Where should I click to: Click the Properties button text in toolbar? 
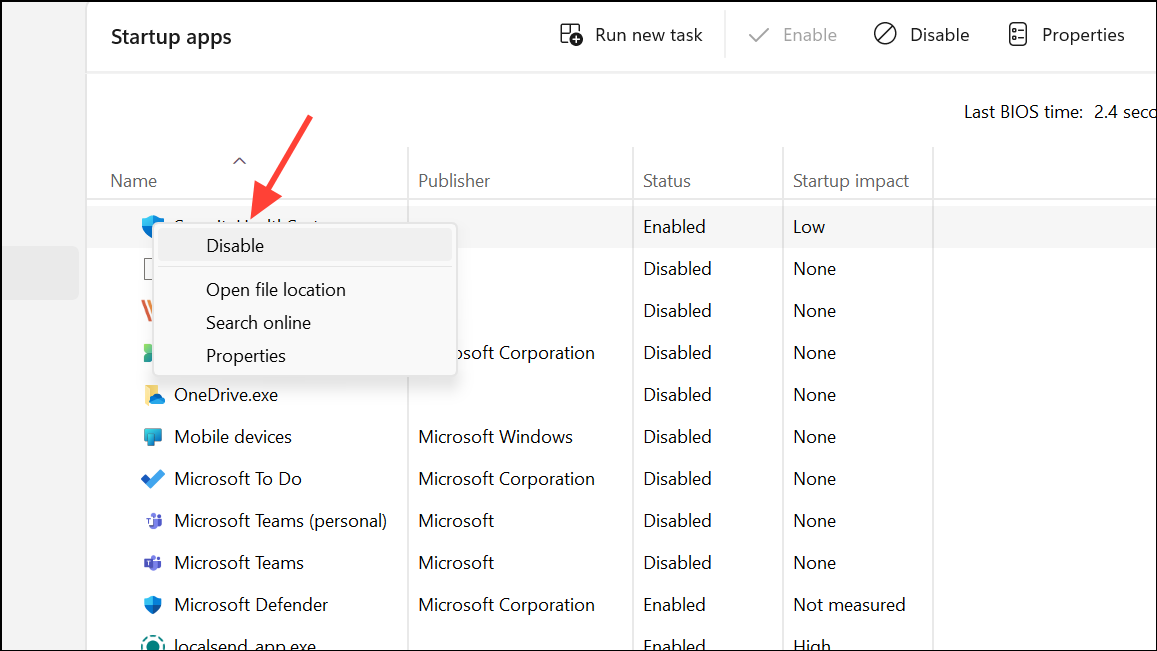click(x=1083, y=35)
